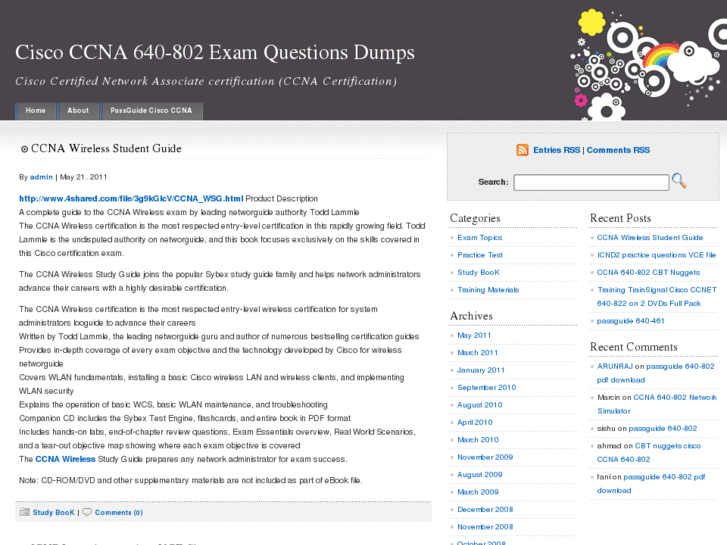727x545 pixels.
Task: Open Marcin's comment on CCNA 640-802 Network Simulator
Action: [x=657, y=404]
